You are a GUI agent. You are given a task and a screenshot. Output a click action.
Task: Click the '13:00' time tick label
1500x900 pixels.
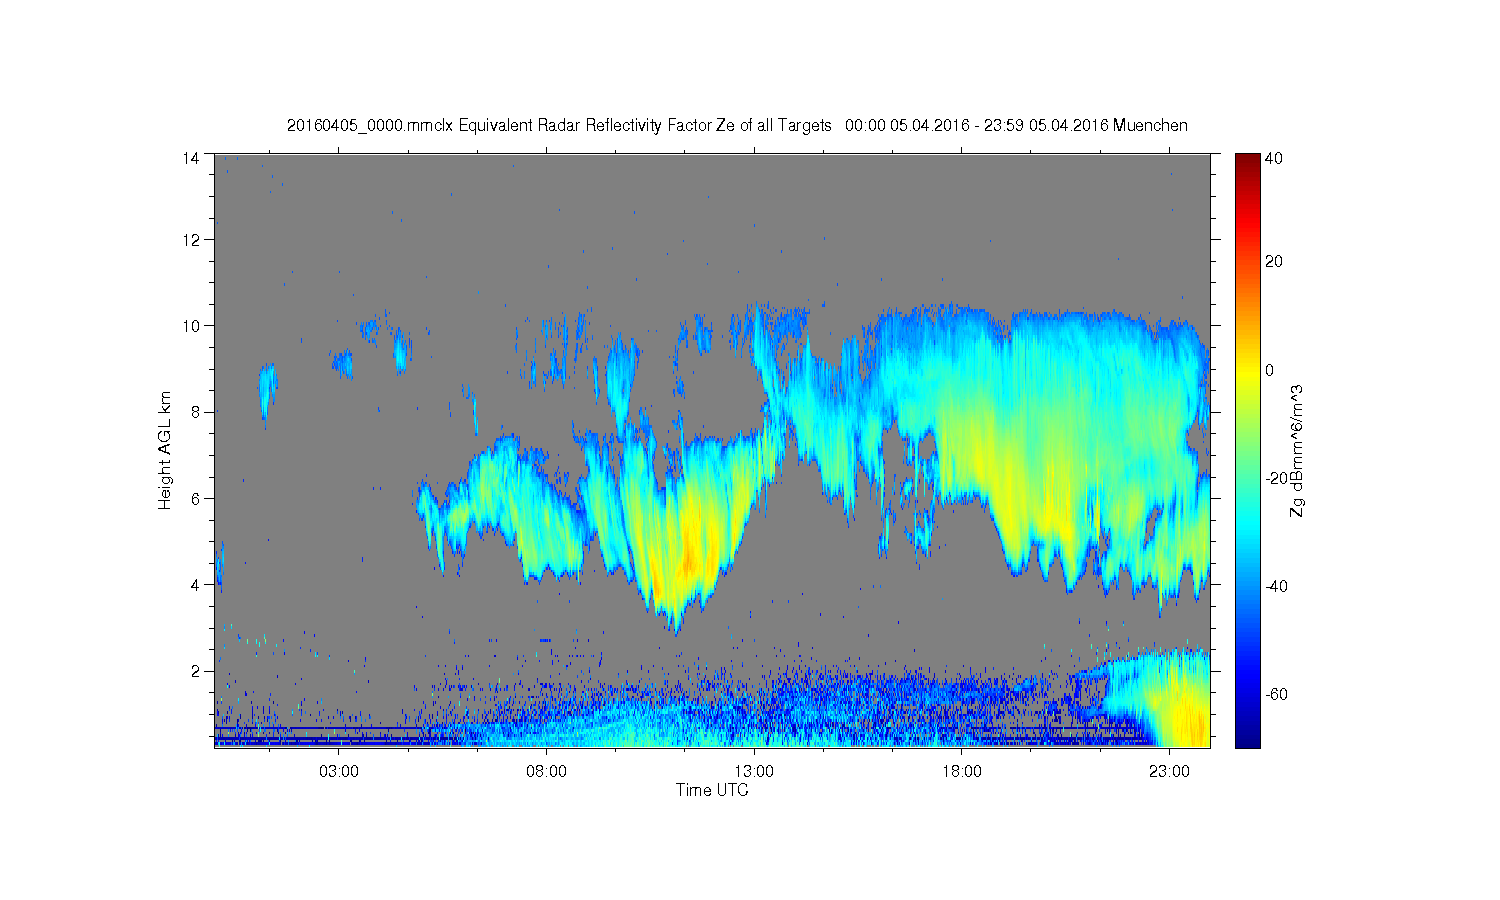click(x=754, y=772)
